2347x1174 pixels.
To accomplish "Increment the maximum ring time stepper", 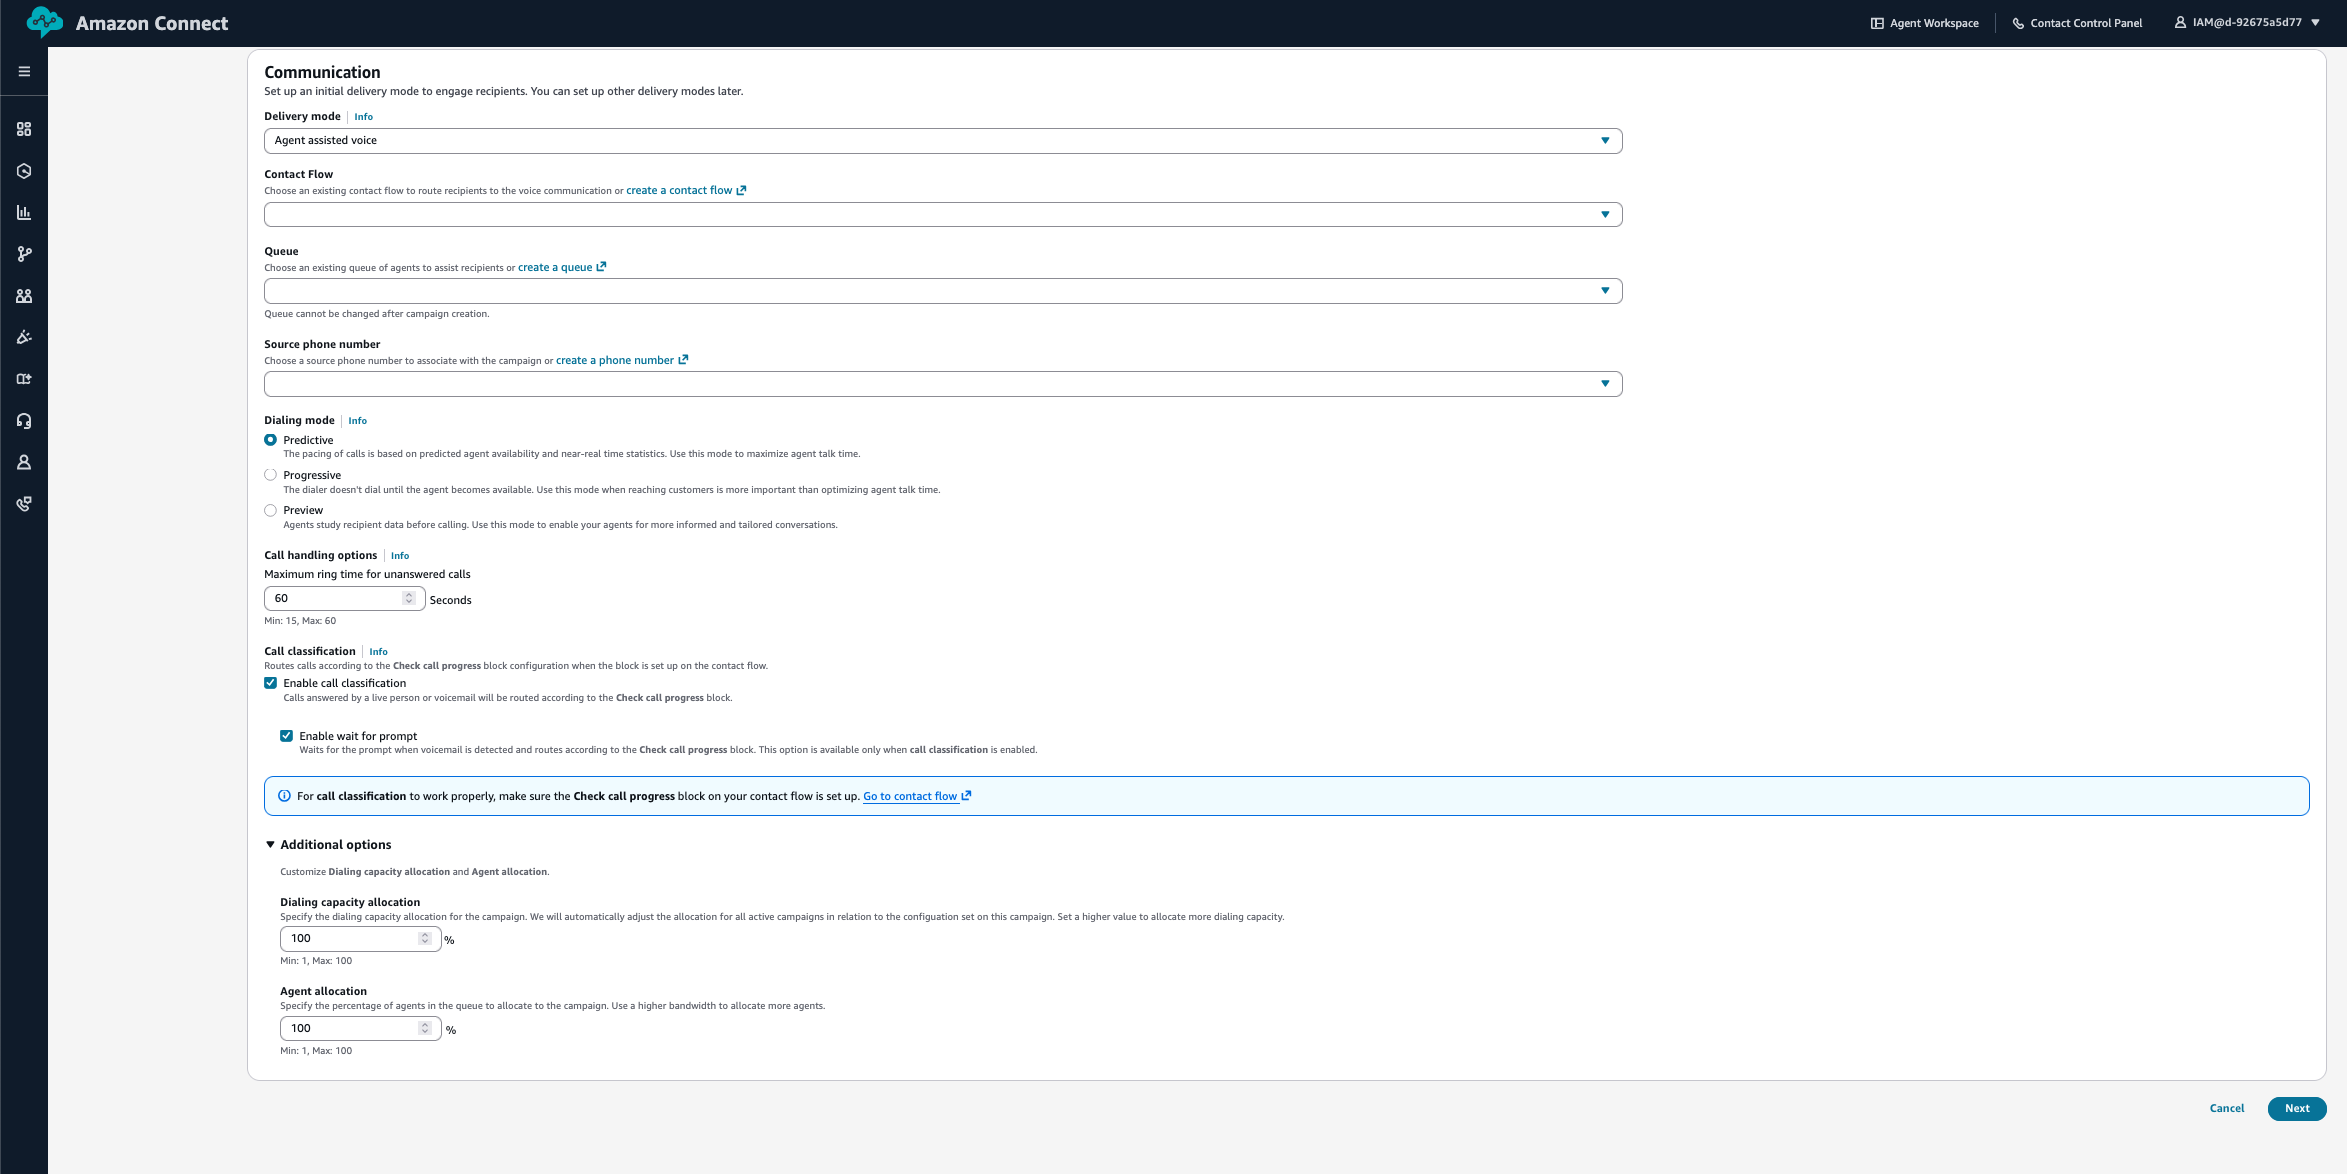I will 409,593.
